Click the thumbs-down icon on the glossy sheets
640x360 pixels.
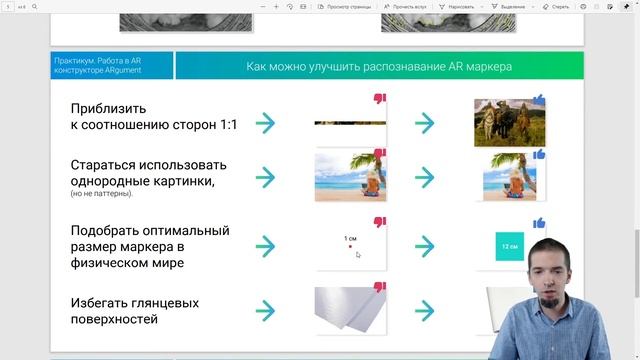pos(380,287)
